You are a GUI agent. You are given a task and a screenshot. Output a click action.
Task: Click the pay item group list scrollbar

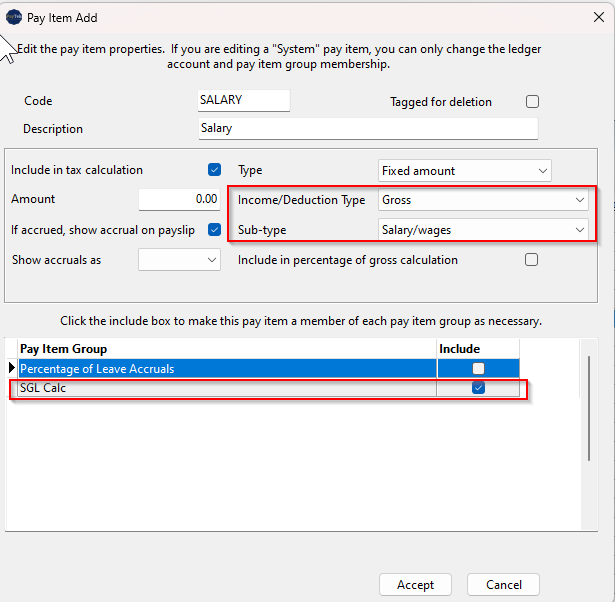[x=589, y=408]
